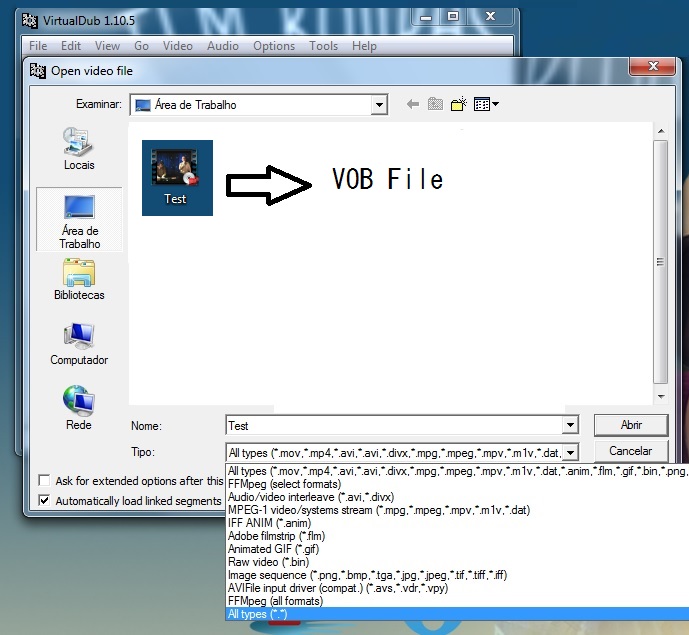Choose FFMpeg (all formats) type
689x635 pixels.
click(457, 601)
